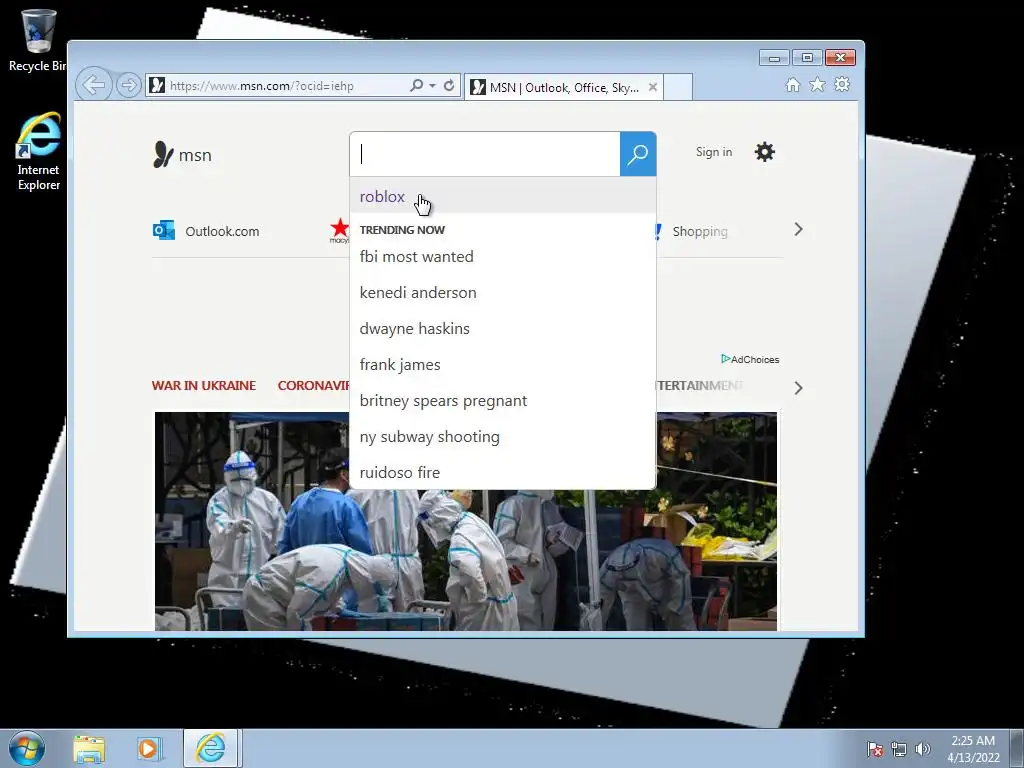Image resolution: width=1024 pixels, height=768 pixels.
Task: Select the Internet Explorer desktop shortcut
Action: coord(39,152)
